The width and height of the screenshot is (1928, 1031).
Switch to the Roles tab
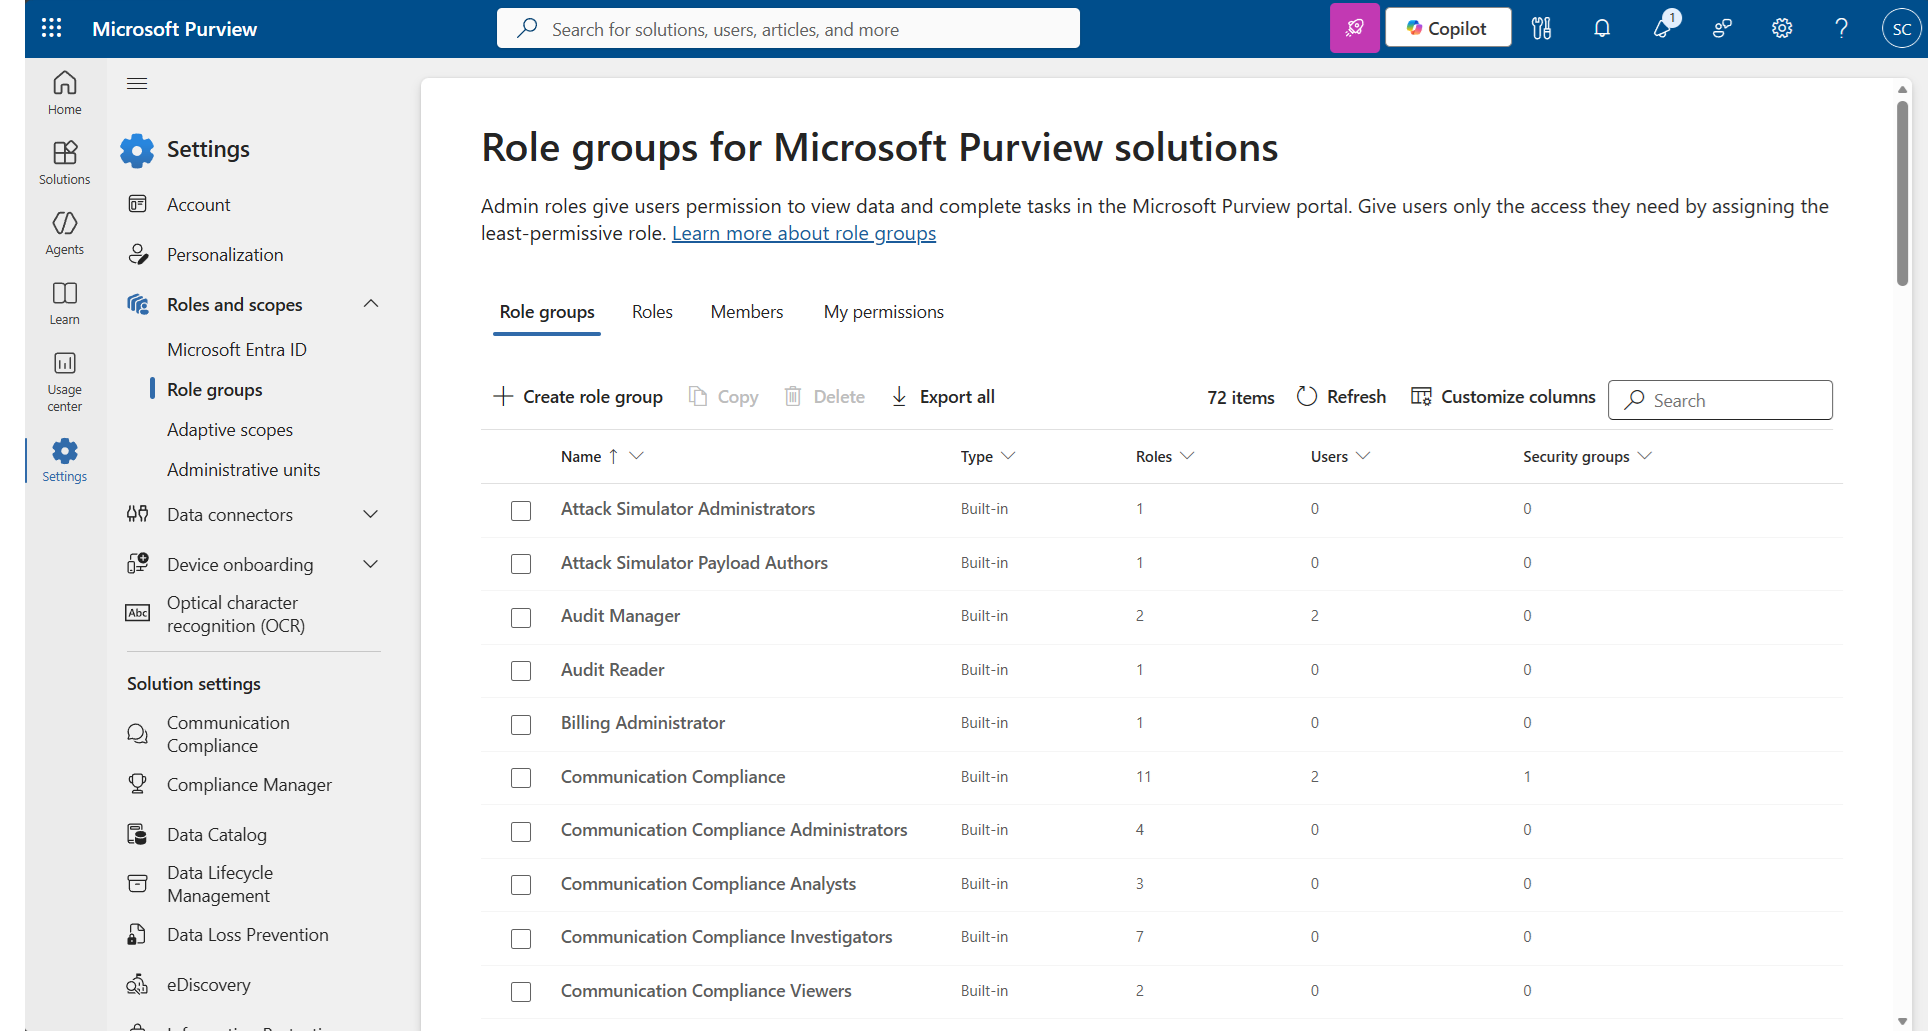[652, 312]
